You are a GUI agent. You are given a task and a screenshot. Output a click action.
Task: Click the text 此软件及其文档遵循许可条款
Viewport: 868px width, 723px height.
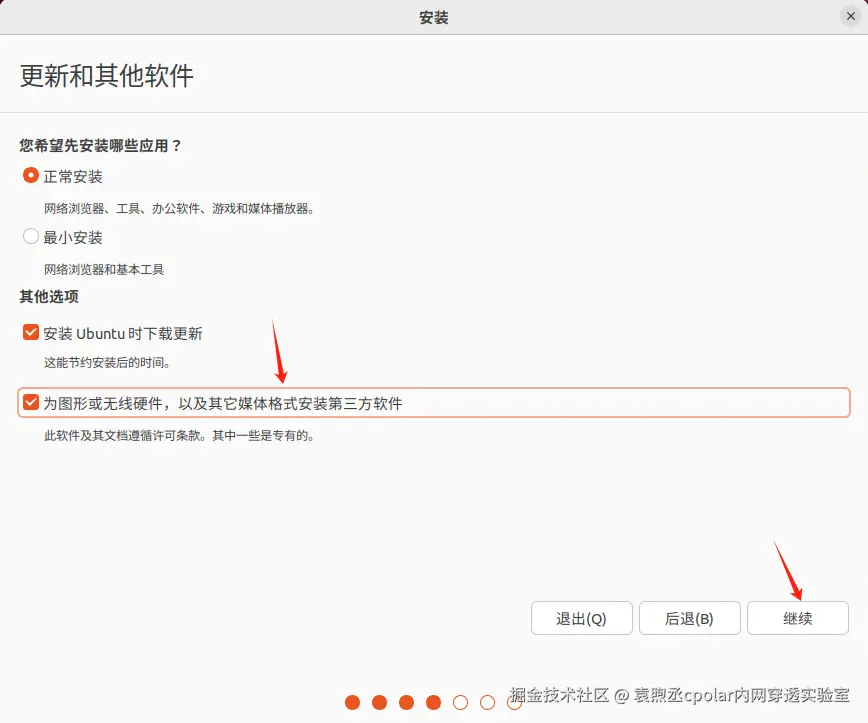[x=121, y=436]
